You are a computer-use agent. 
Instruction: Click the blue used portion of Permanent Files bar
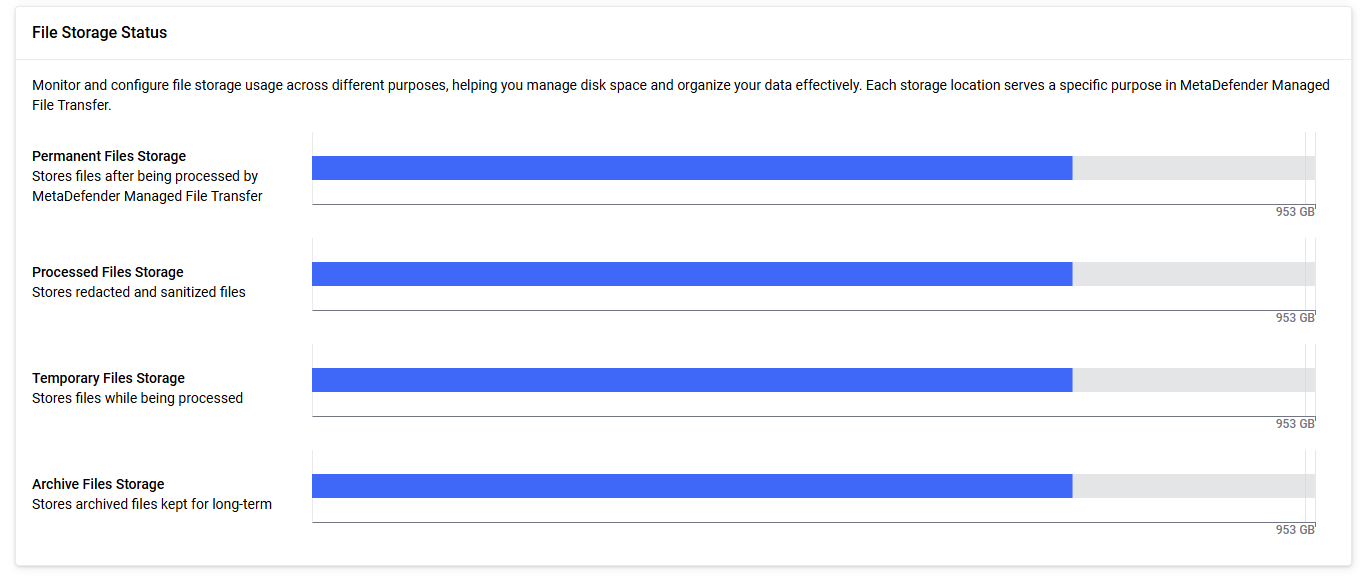[692, 168]
